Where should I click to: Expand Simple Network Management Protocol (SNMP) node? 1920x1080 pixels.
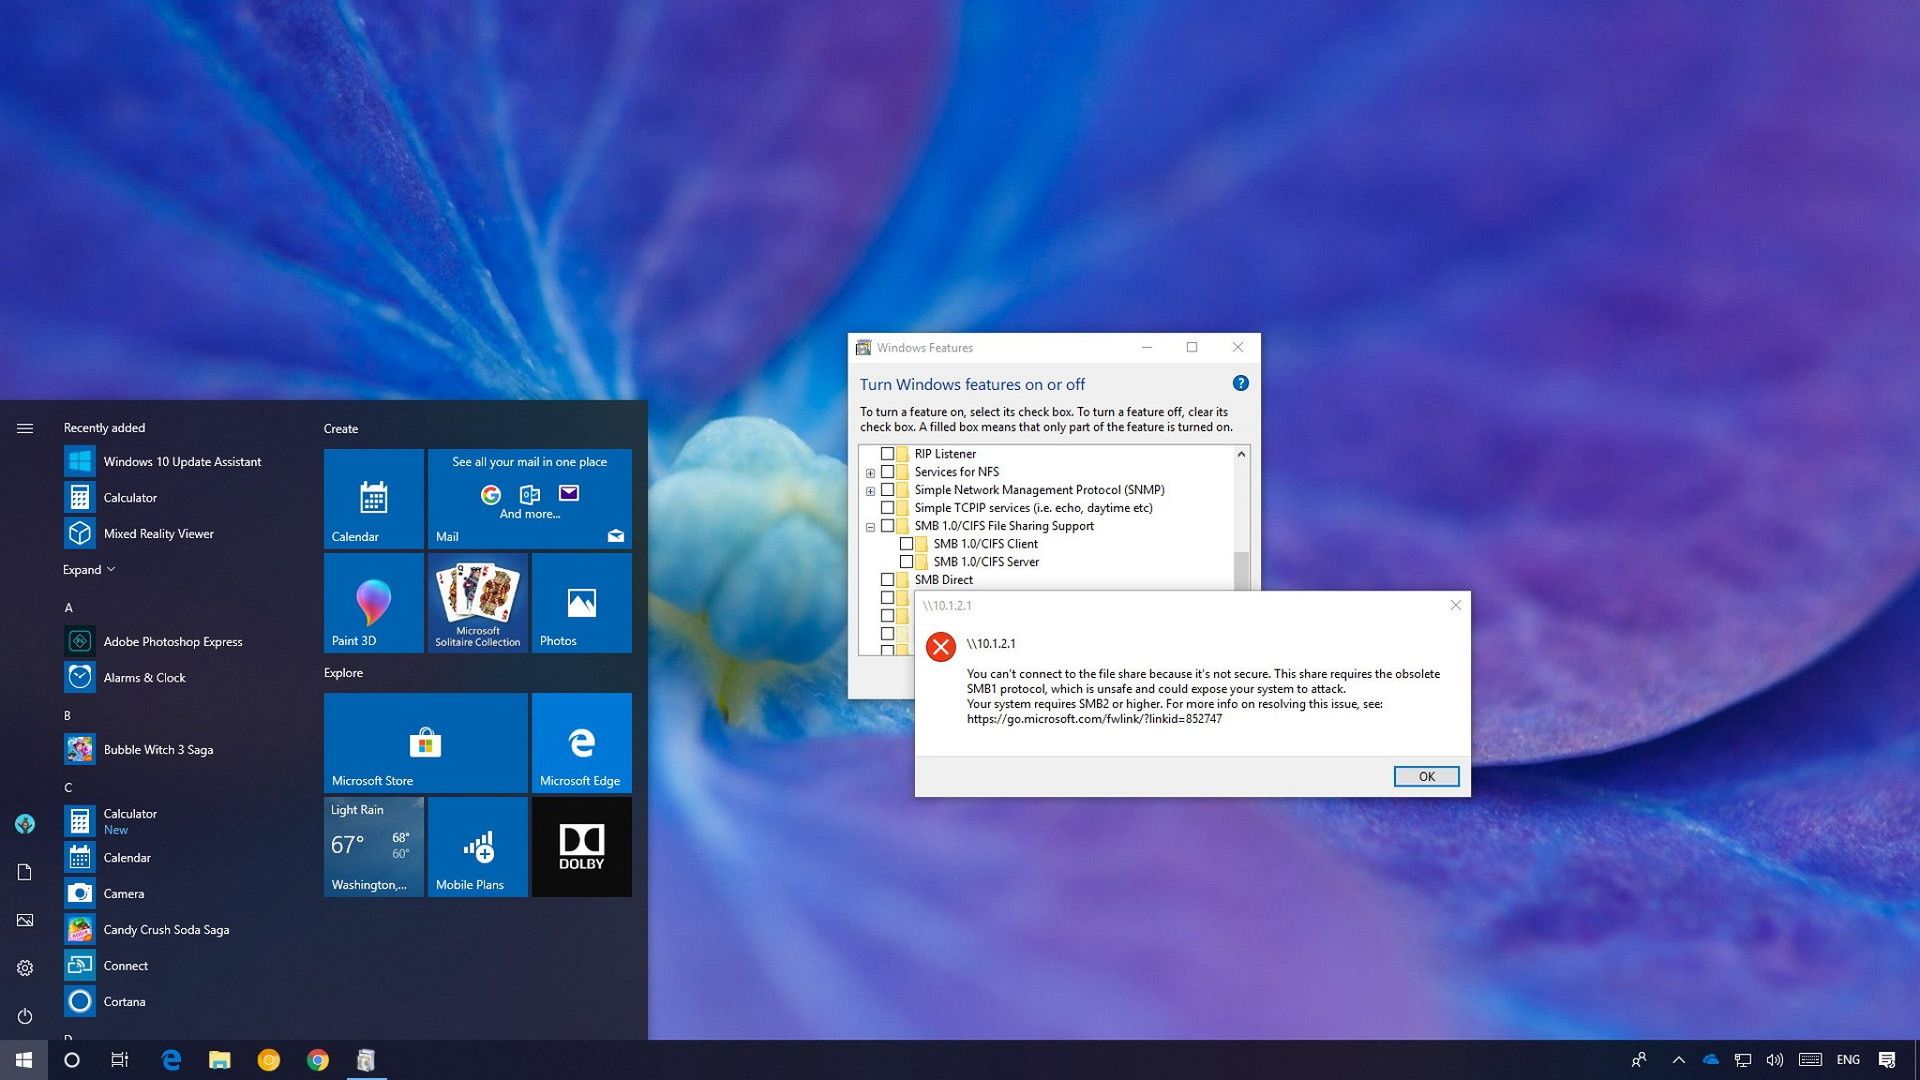click(x=870, y=489)
